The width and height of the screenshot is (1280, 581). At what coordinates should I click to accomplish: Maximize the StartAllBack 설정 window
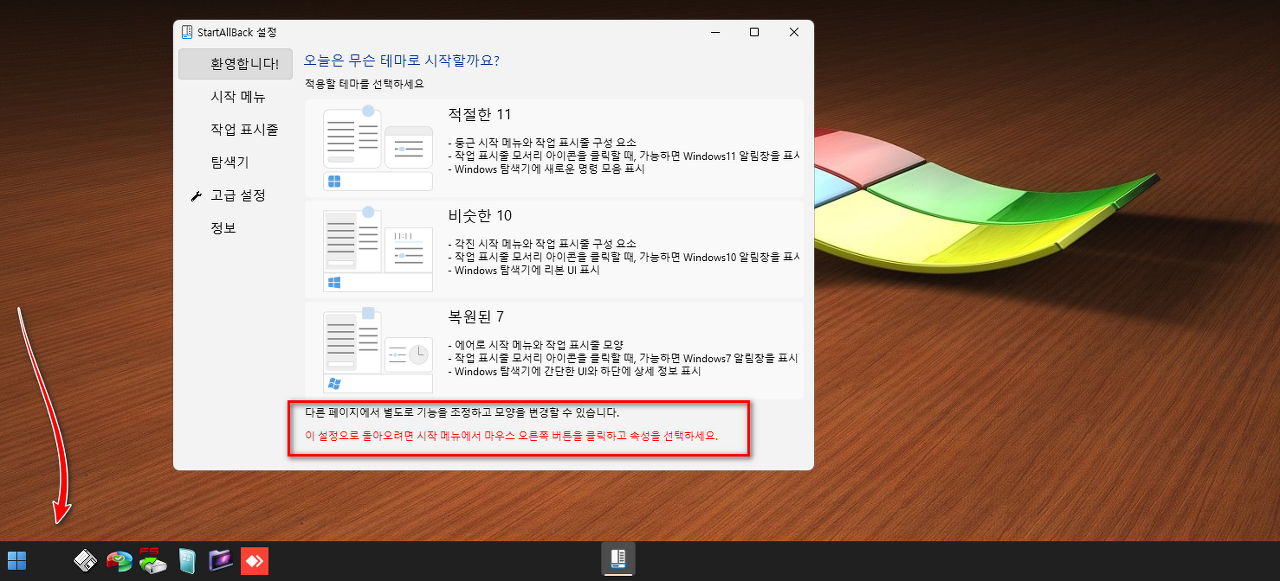coord(754,32)
